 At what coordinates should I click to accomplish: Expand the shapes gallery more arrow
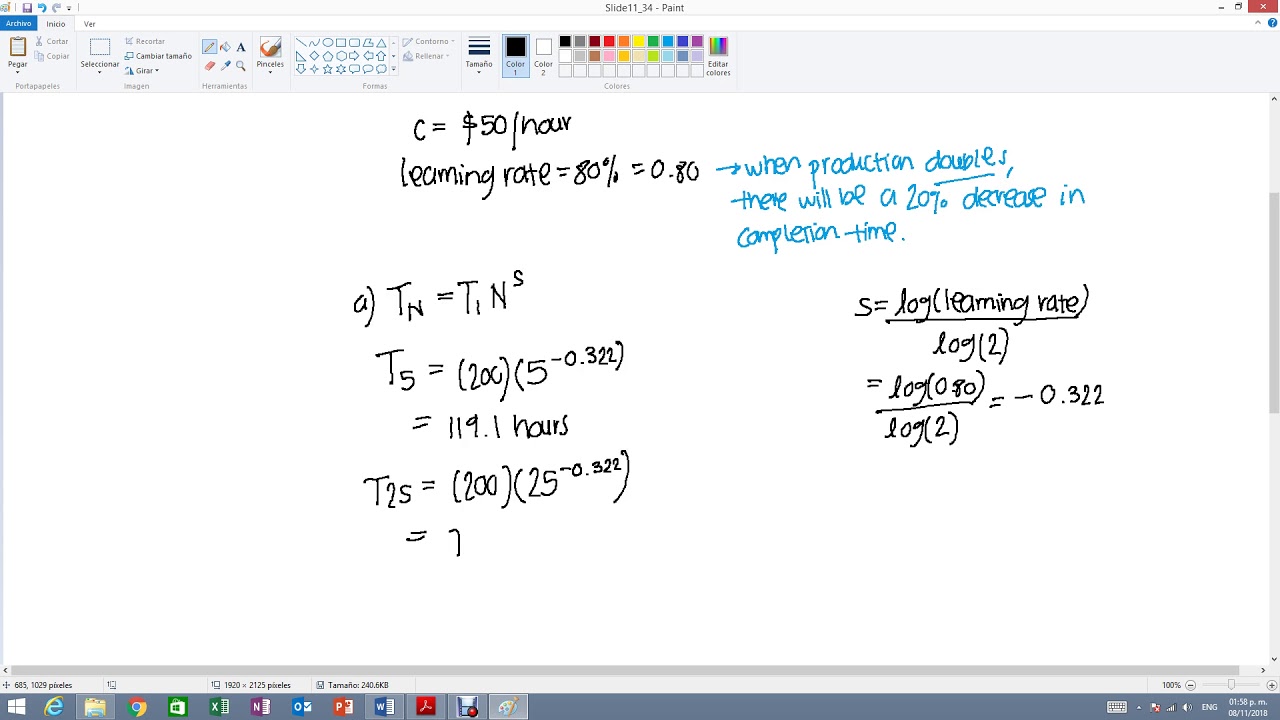[394, 70]
